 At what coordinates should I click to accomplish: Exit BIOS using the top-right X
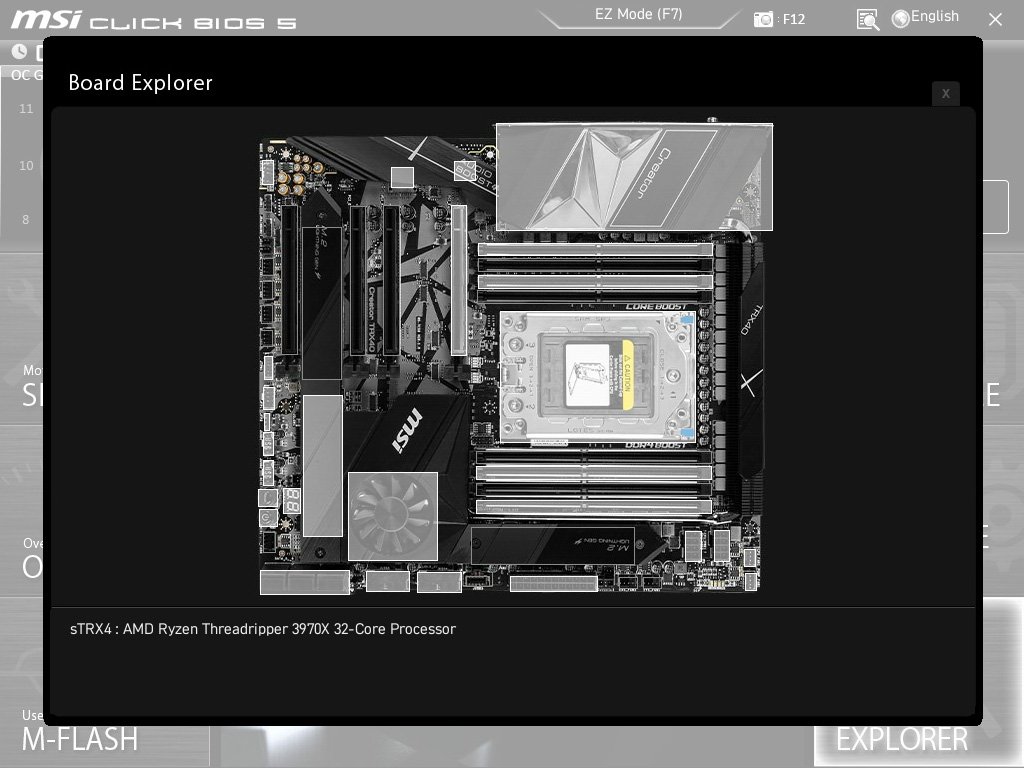pyautogui.click(x=995, y=20)
